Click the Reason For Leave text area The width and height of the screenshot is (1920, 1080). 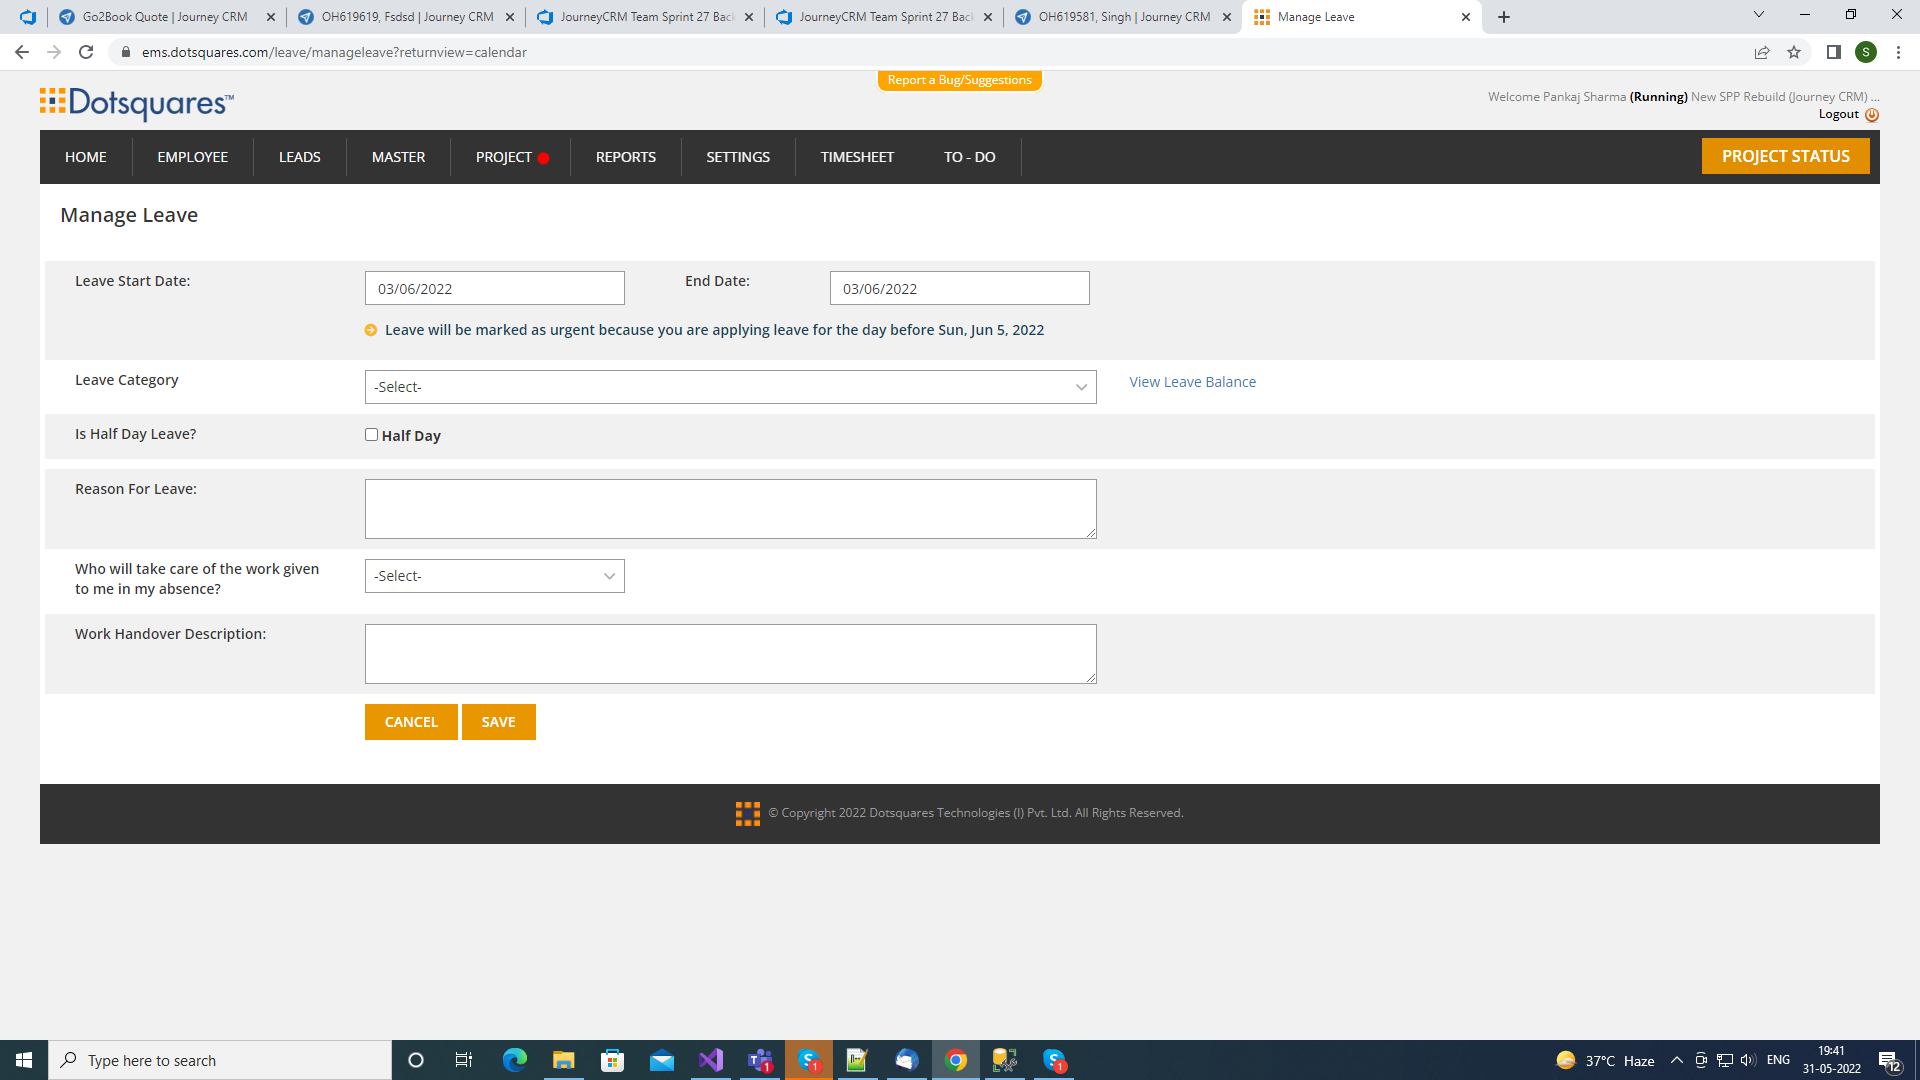click(730, 509)
